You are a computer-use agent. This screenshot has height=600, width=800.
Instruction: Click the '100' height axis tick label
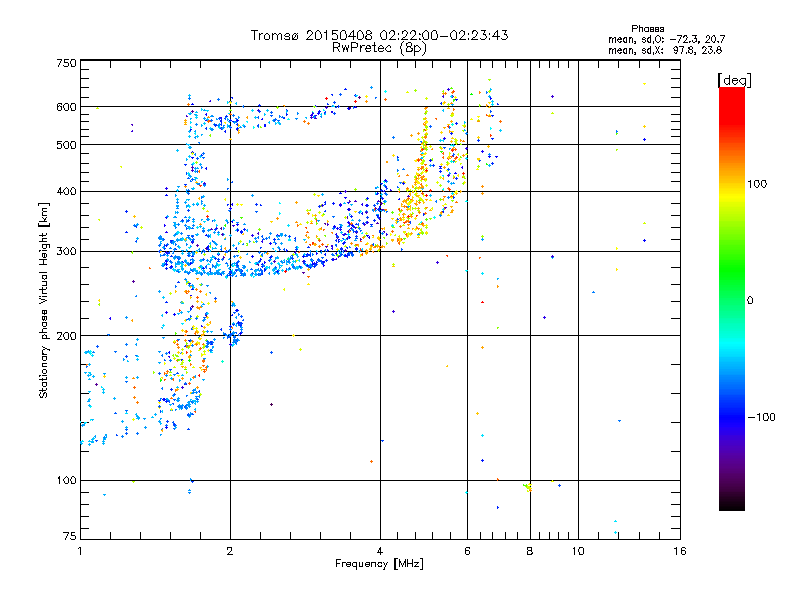click(x=66, y=480)
